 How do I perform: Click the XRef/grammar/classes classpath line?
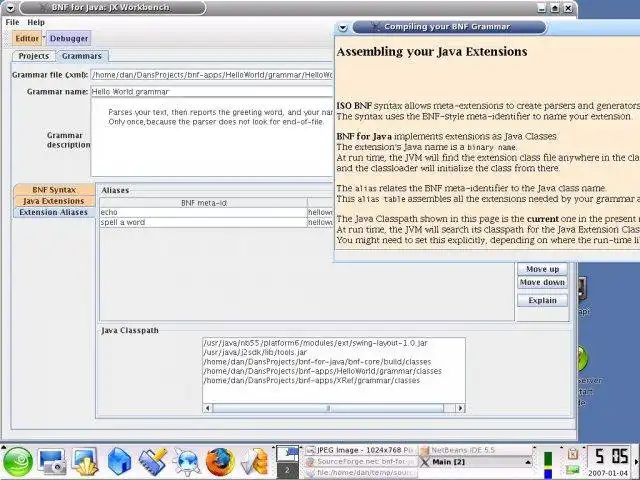coord(311,380)
